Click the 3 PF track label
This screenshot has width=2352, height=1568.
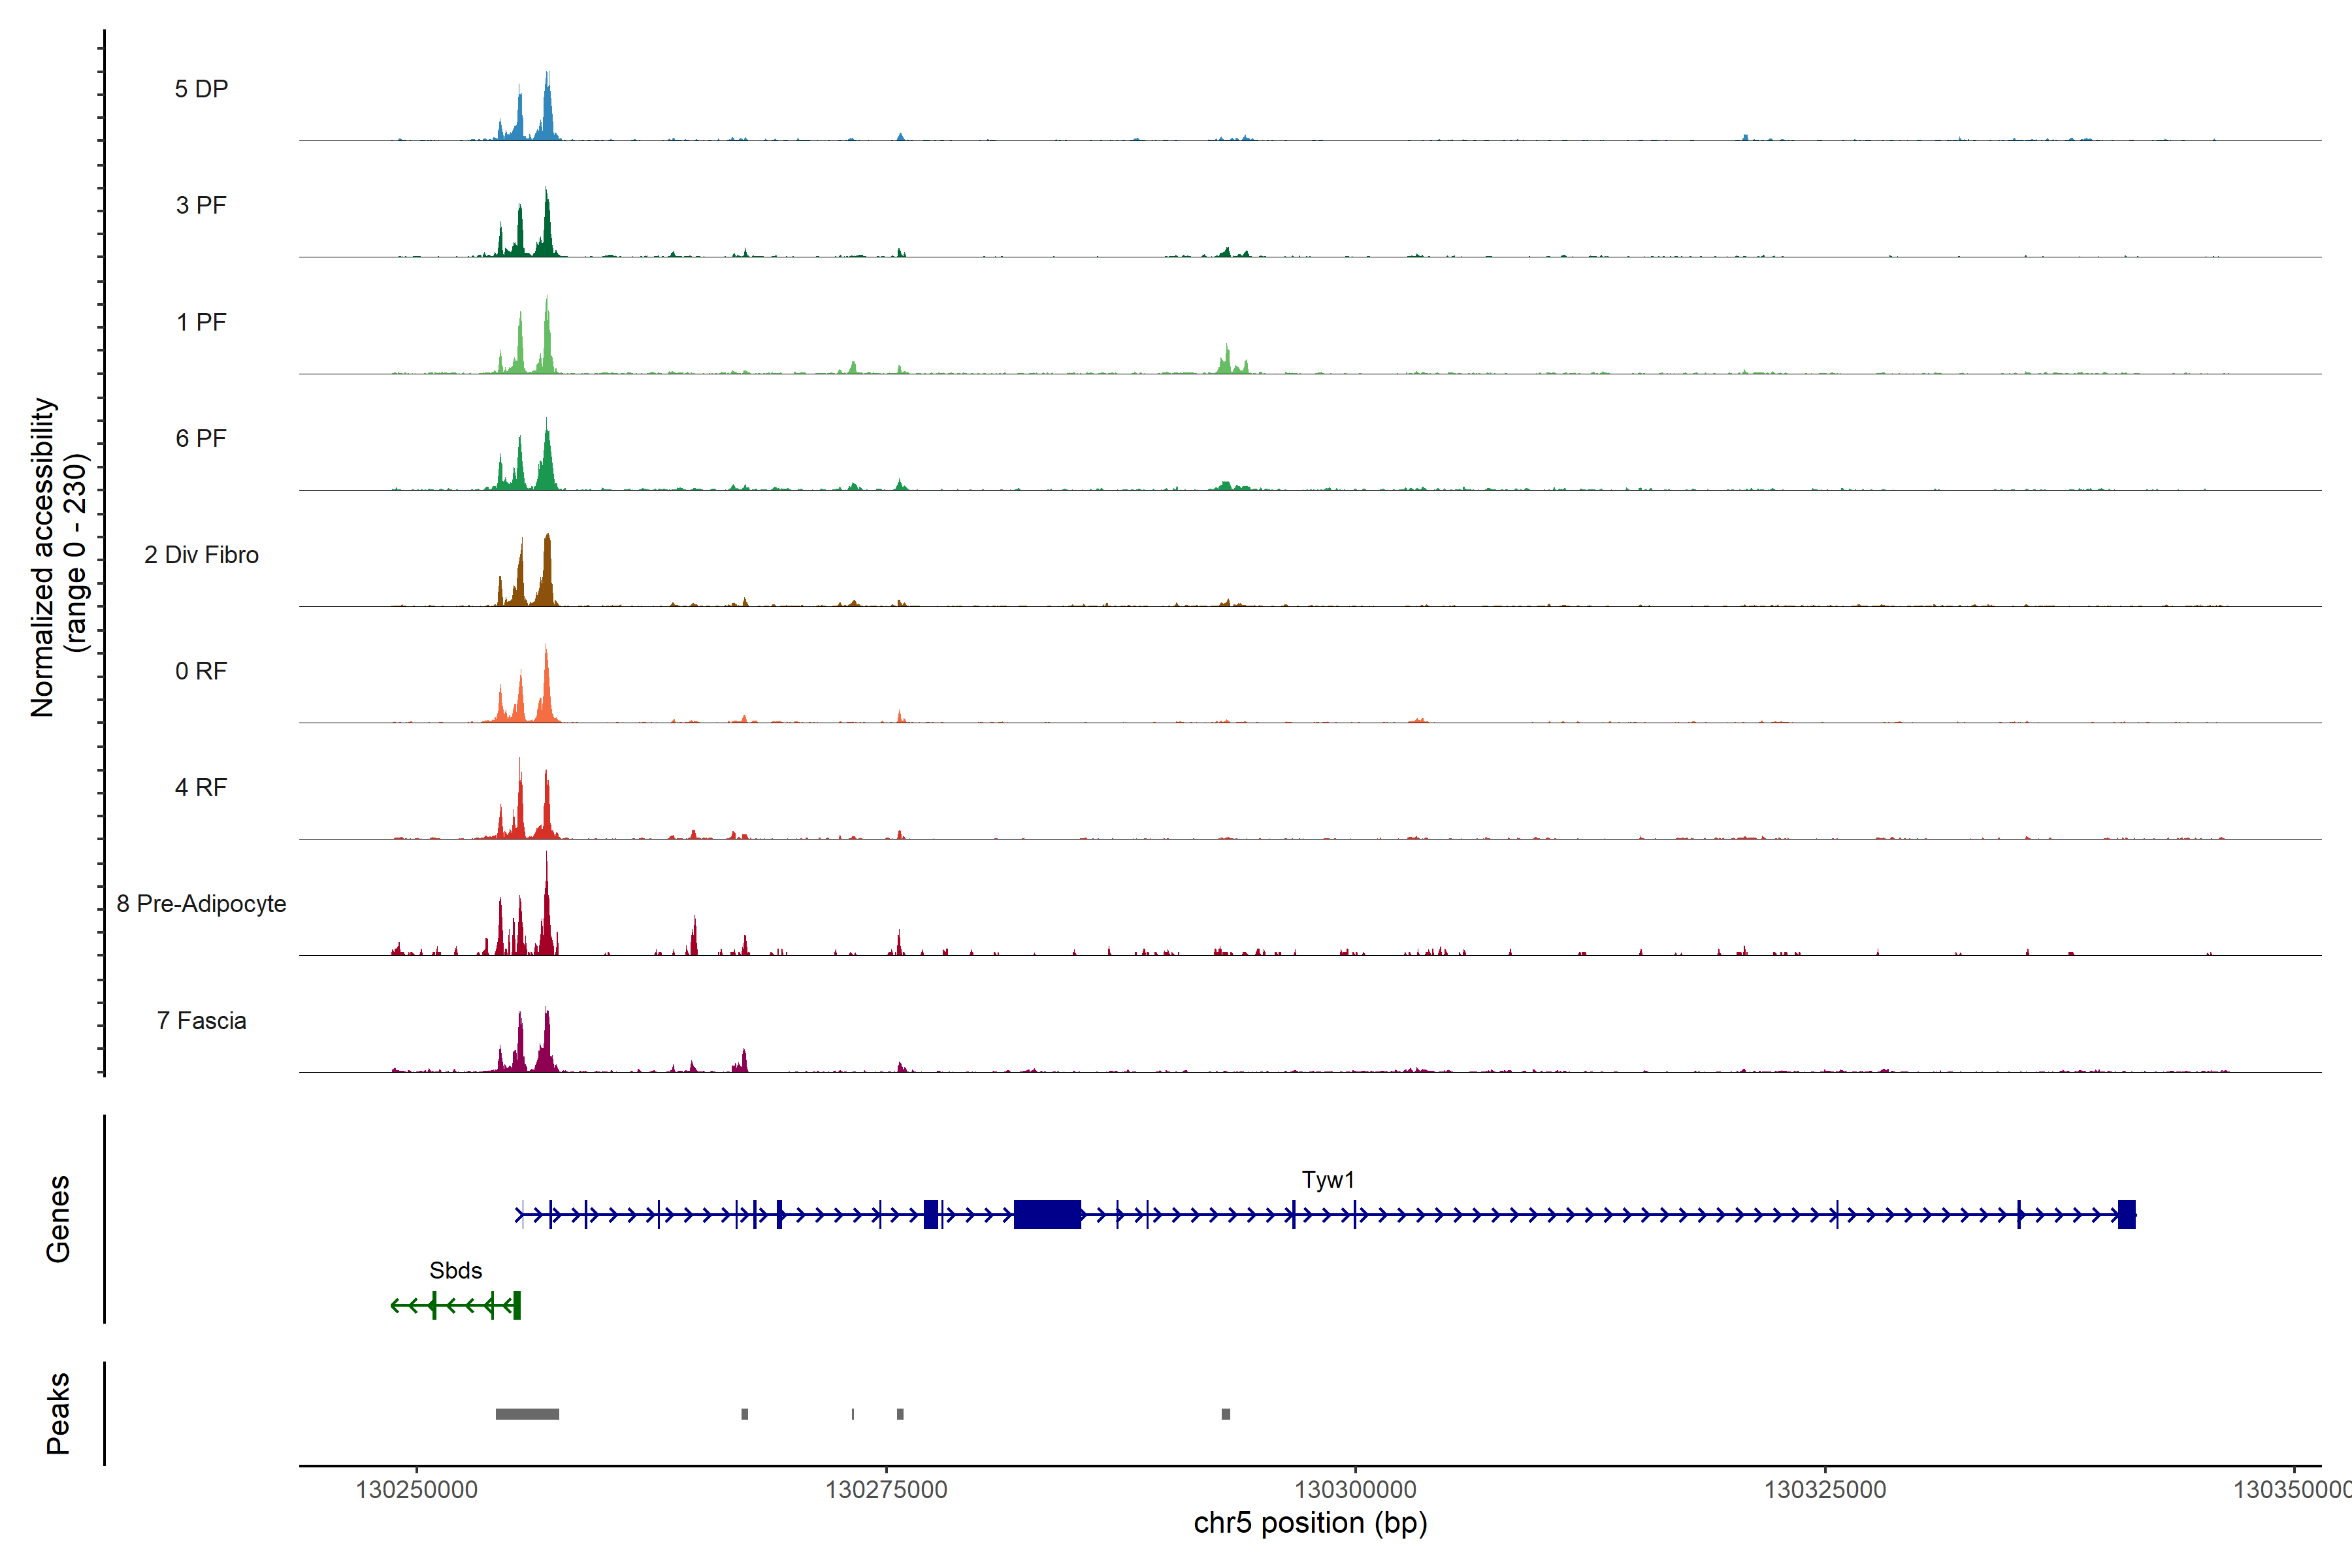click(201, 205)
